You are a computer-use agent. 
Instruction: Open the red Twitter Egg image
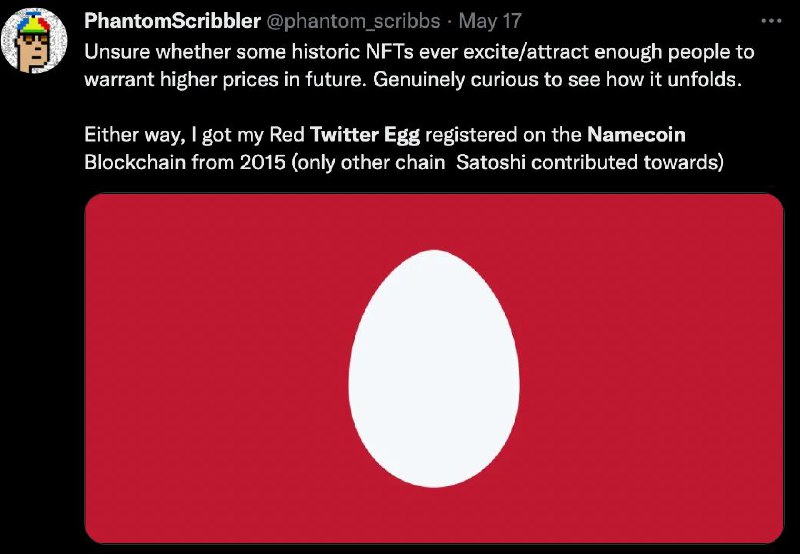434,368
